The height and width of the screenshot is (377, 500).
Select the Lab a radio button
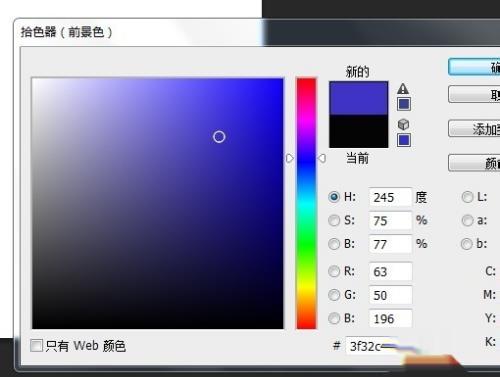click(467, 220)
